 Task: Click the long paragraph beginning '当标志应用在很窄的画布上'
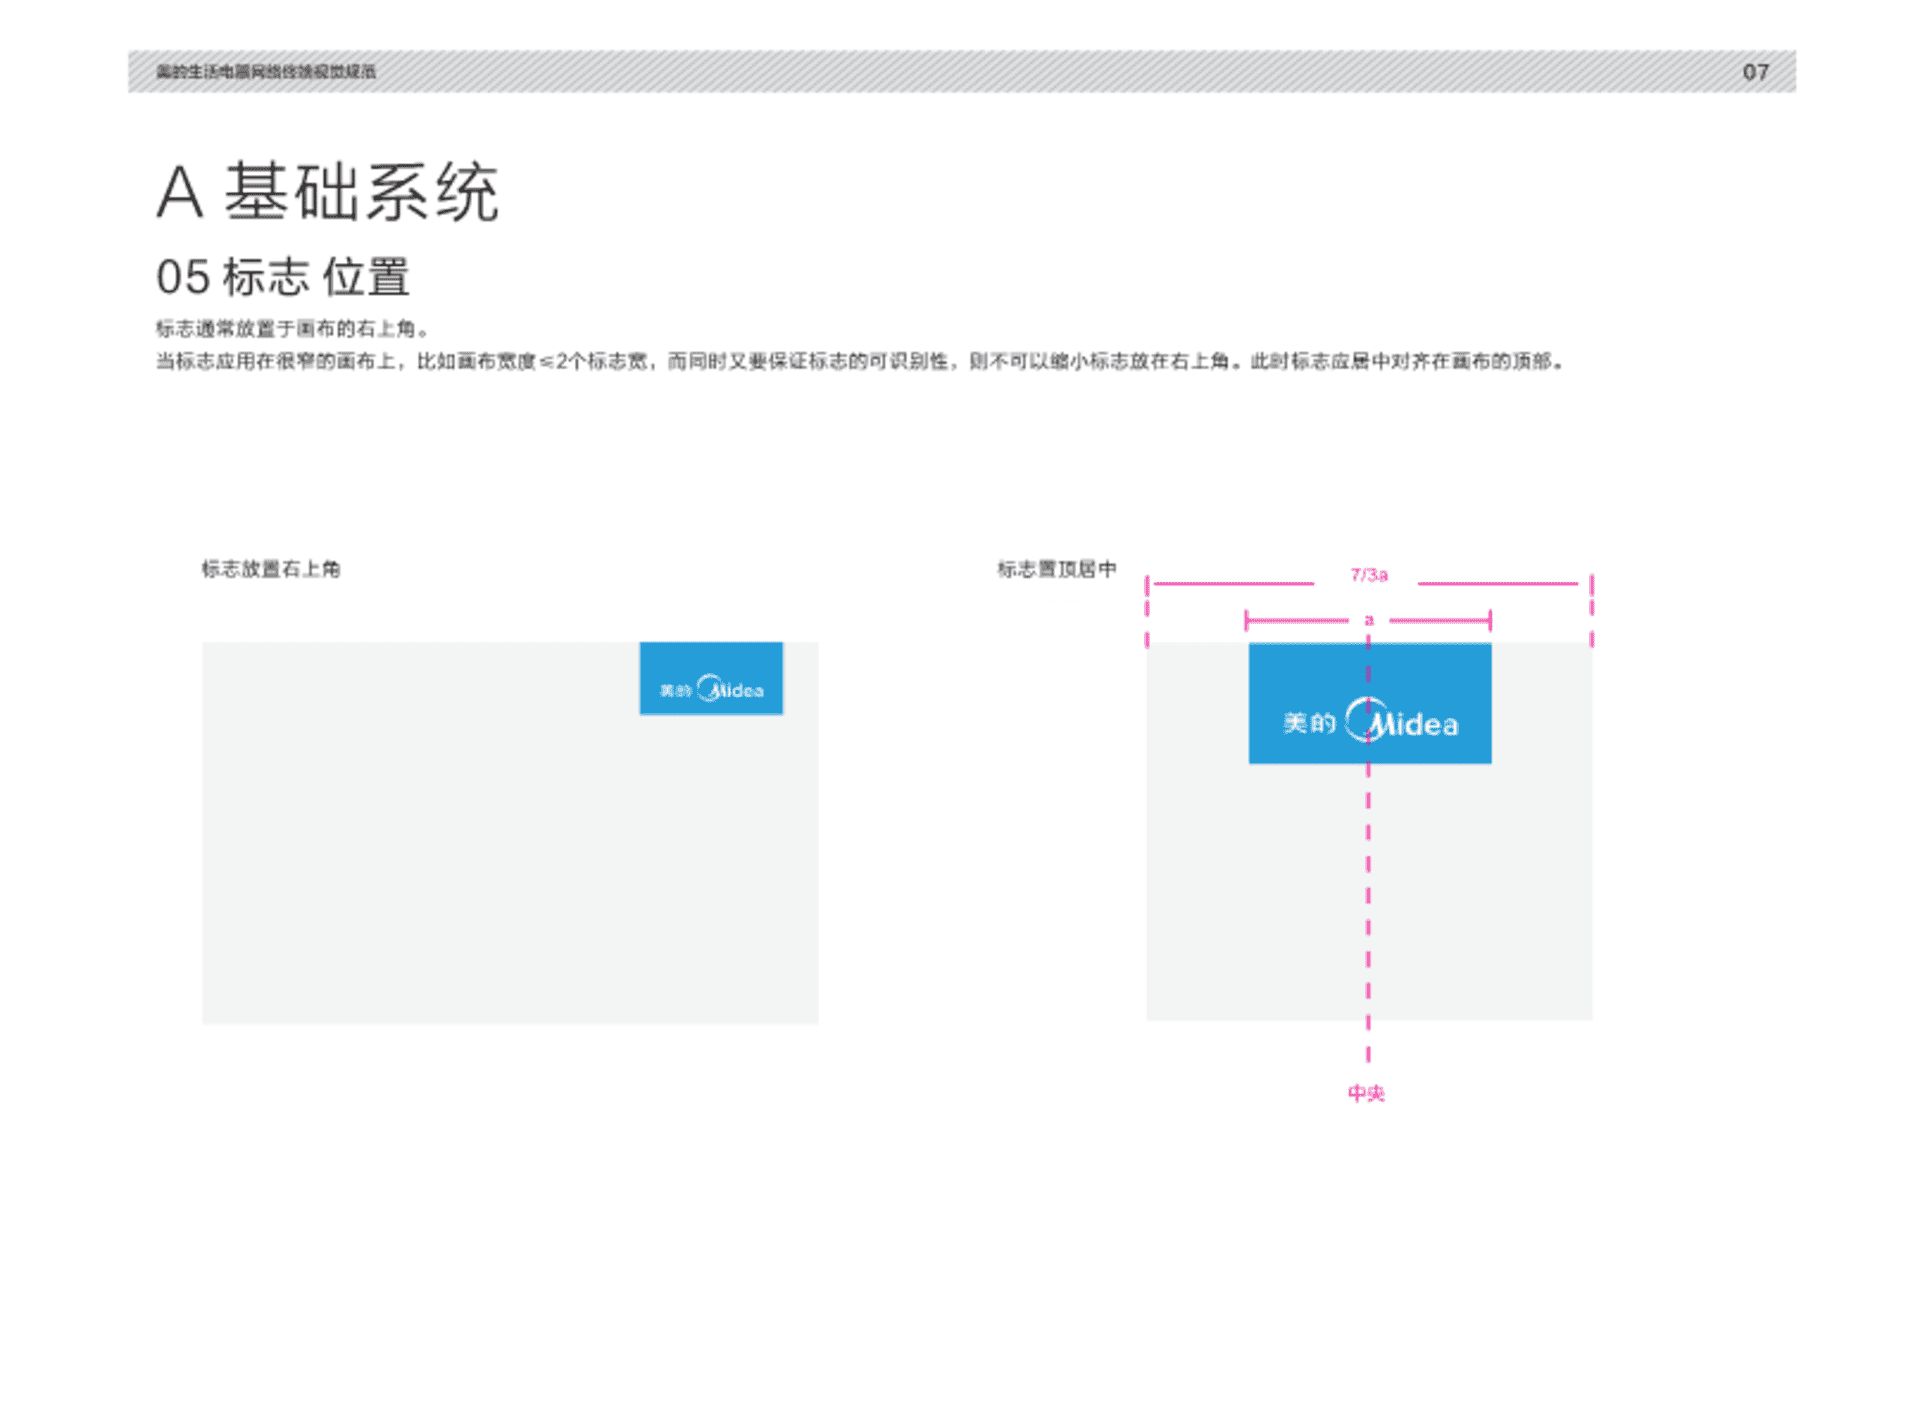click(x=860, y=361)
